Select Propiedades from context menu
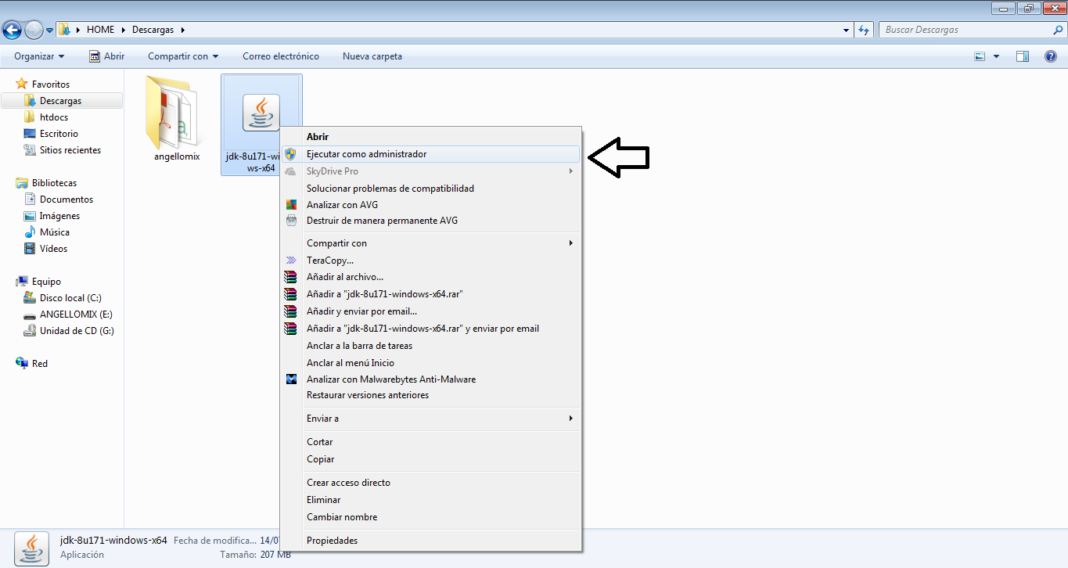Viewport: 1068px width, 568px height. (332, 540)
